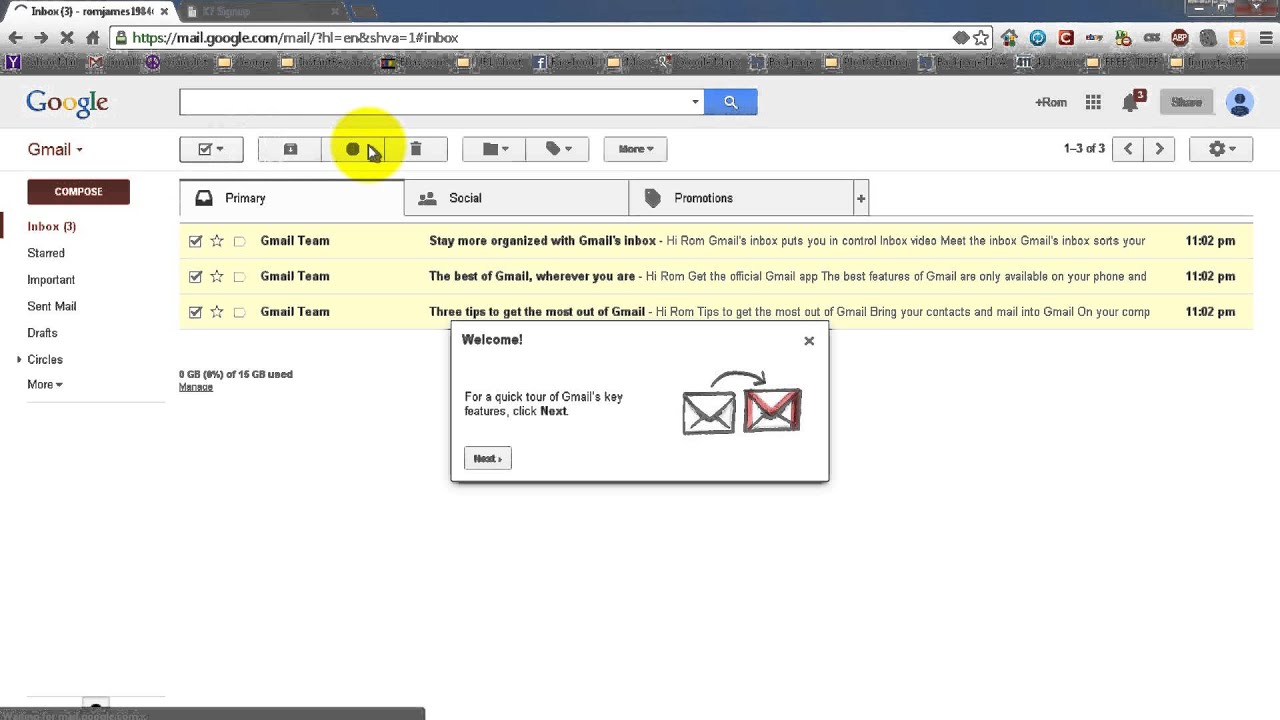This screenshot has height=720, width=1280.
Task: Close the Welcome popup
Action: 809,341
